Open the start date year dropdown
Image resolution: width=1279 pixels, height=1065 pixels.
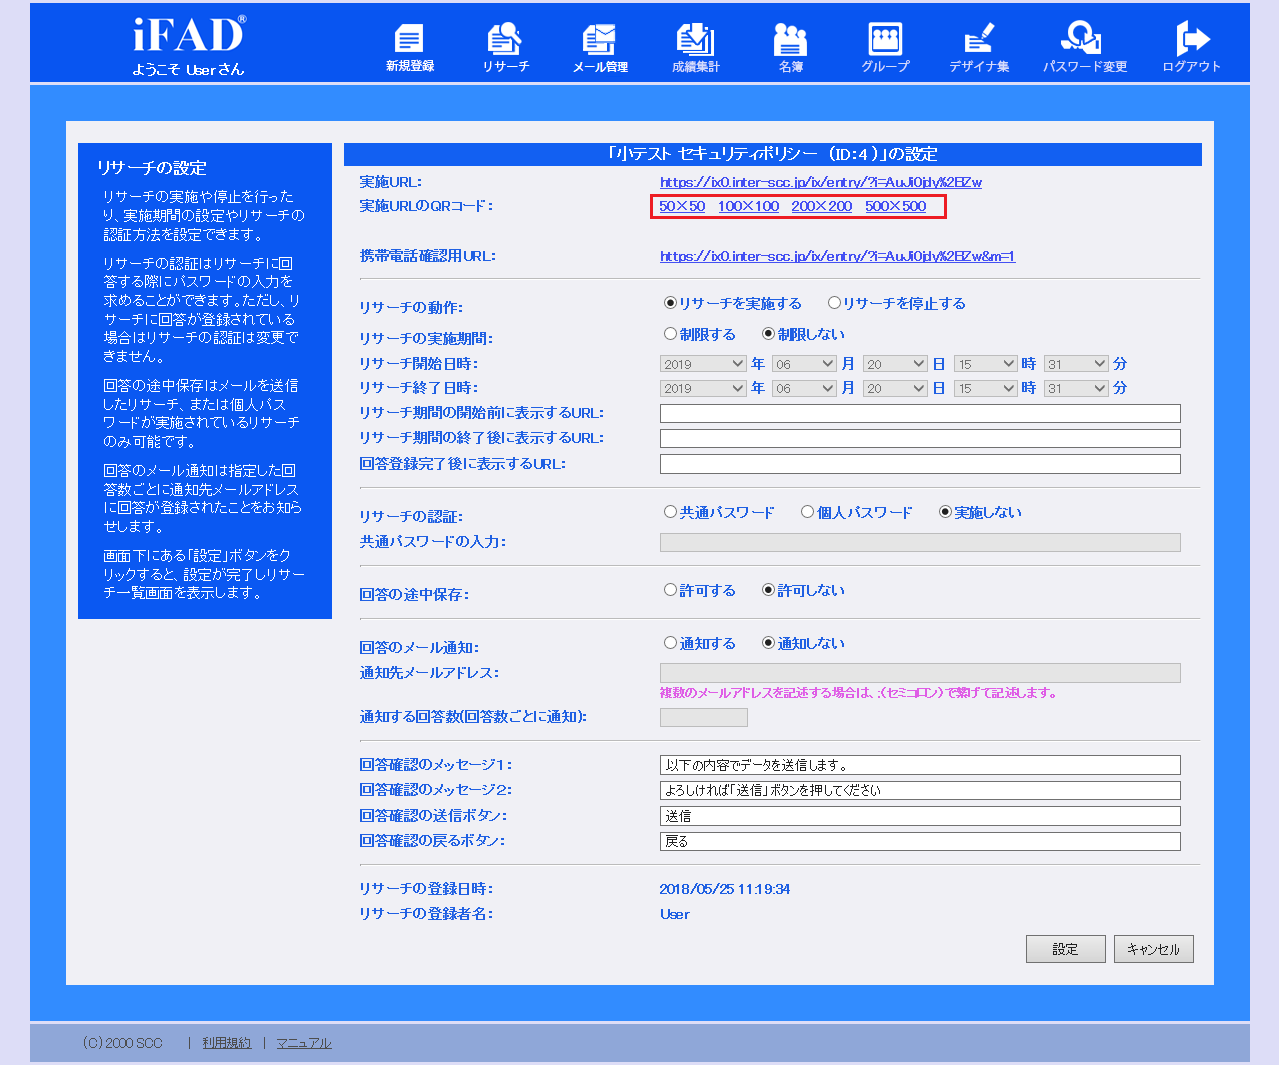[703, 364]
